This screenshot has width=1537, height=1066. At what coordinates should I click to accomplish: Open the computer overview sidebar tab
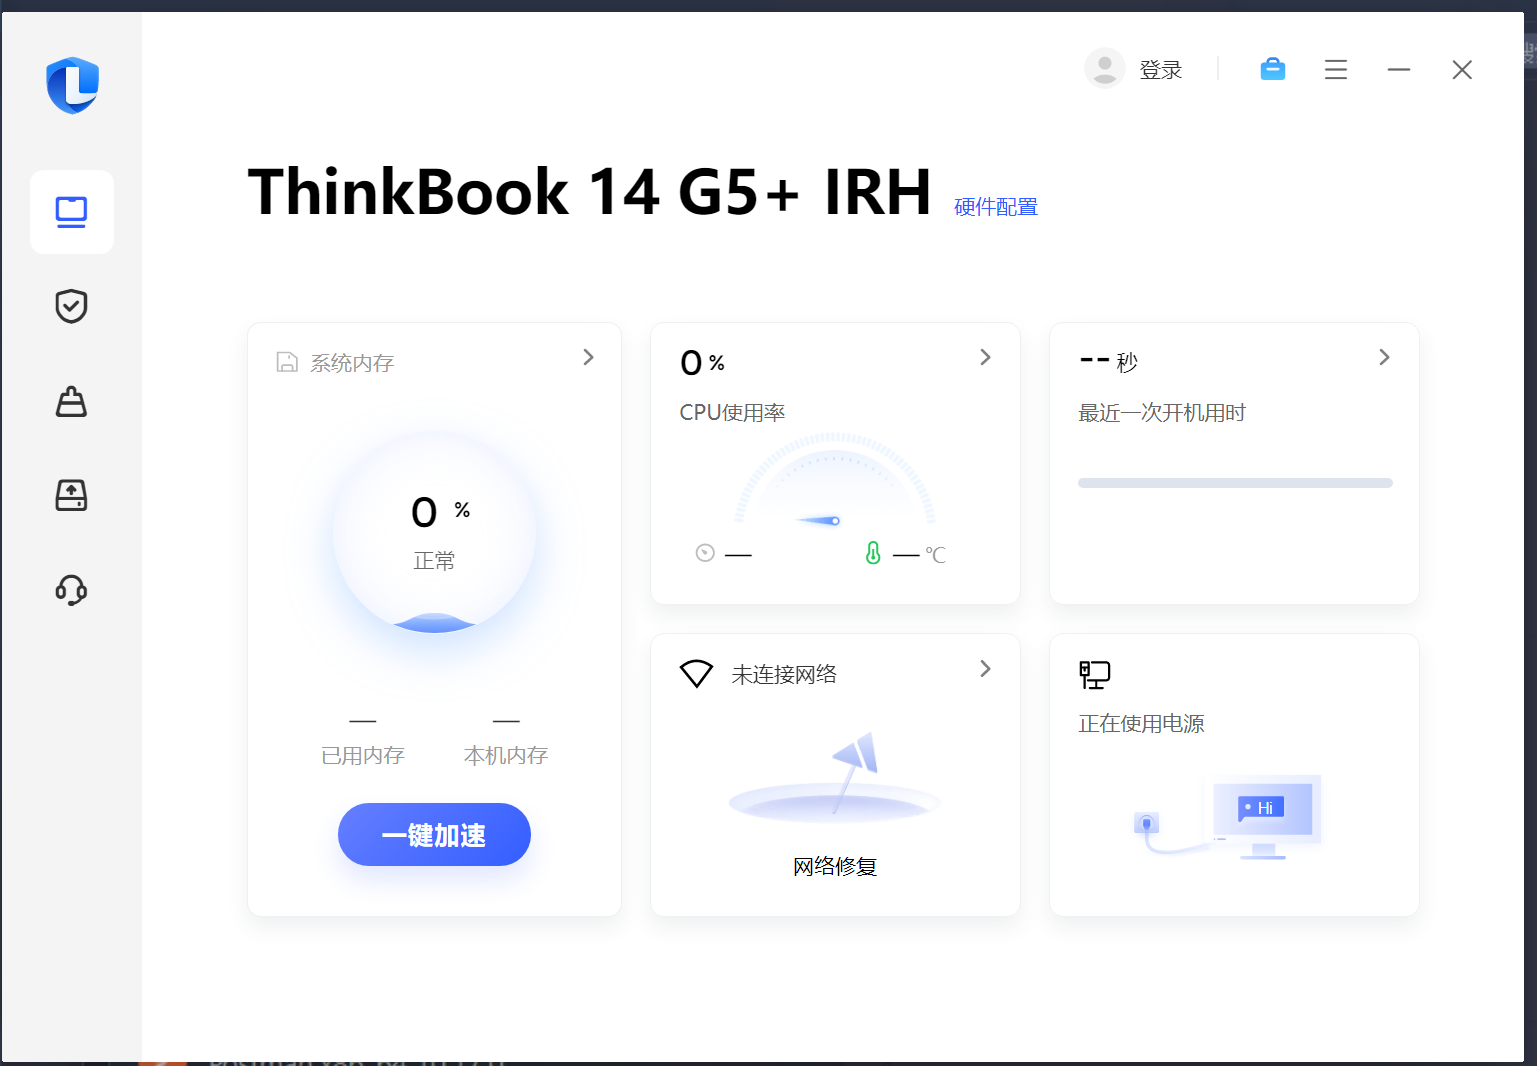click(72, 212)
